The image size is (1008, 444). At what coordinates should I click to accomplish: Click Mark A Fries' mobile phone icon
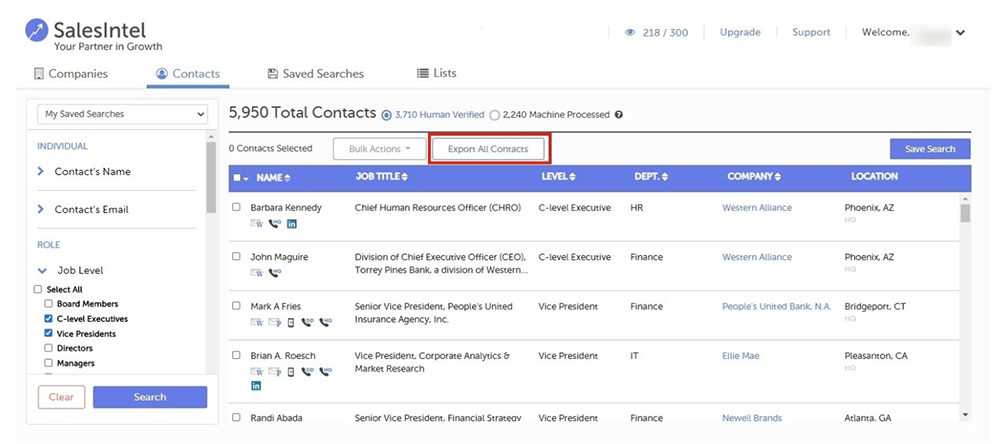point(291,322)
